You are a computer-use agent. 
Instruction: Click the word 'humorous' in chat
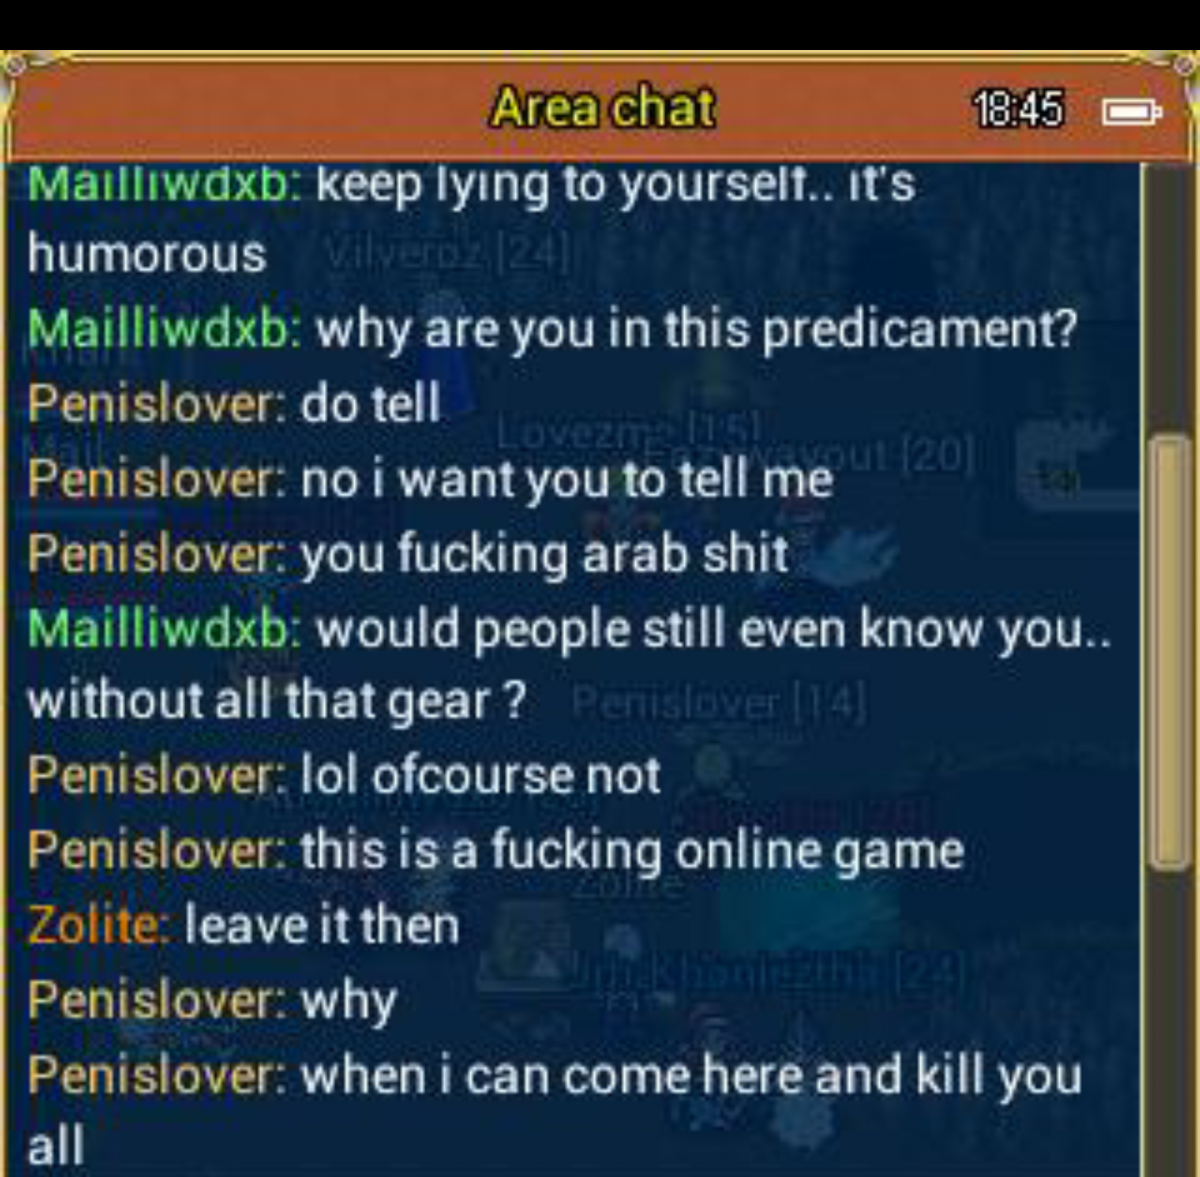pyautogui.click(x=147, y=254)
